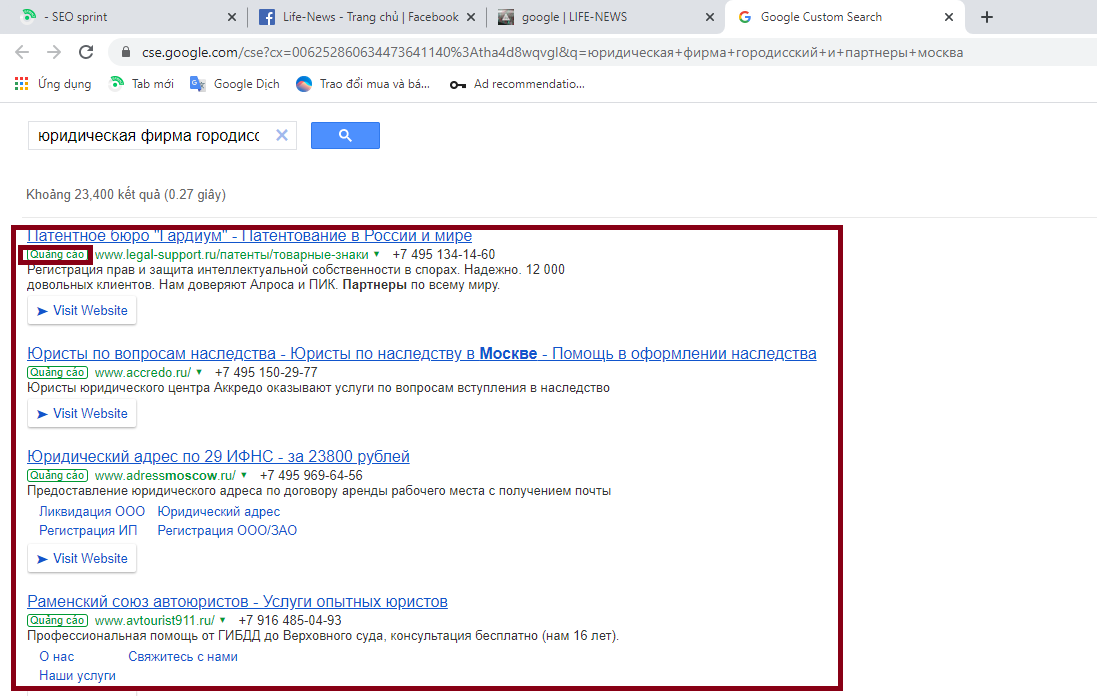This screenshot has height=696, width=1111.
Task: Open the www.accredo.ru link
Action: [x=143, y=372]
